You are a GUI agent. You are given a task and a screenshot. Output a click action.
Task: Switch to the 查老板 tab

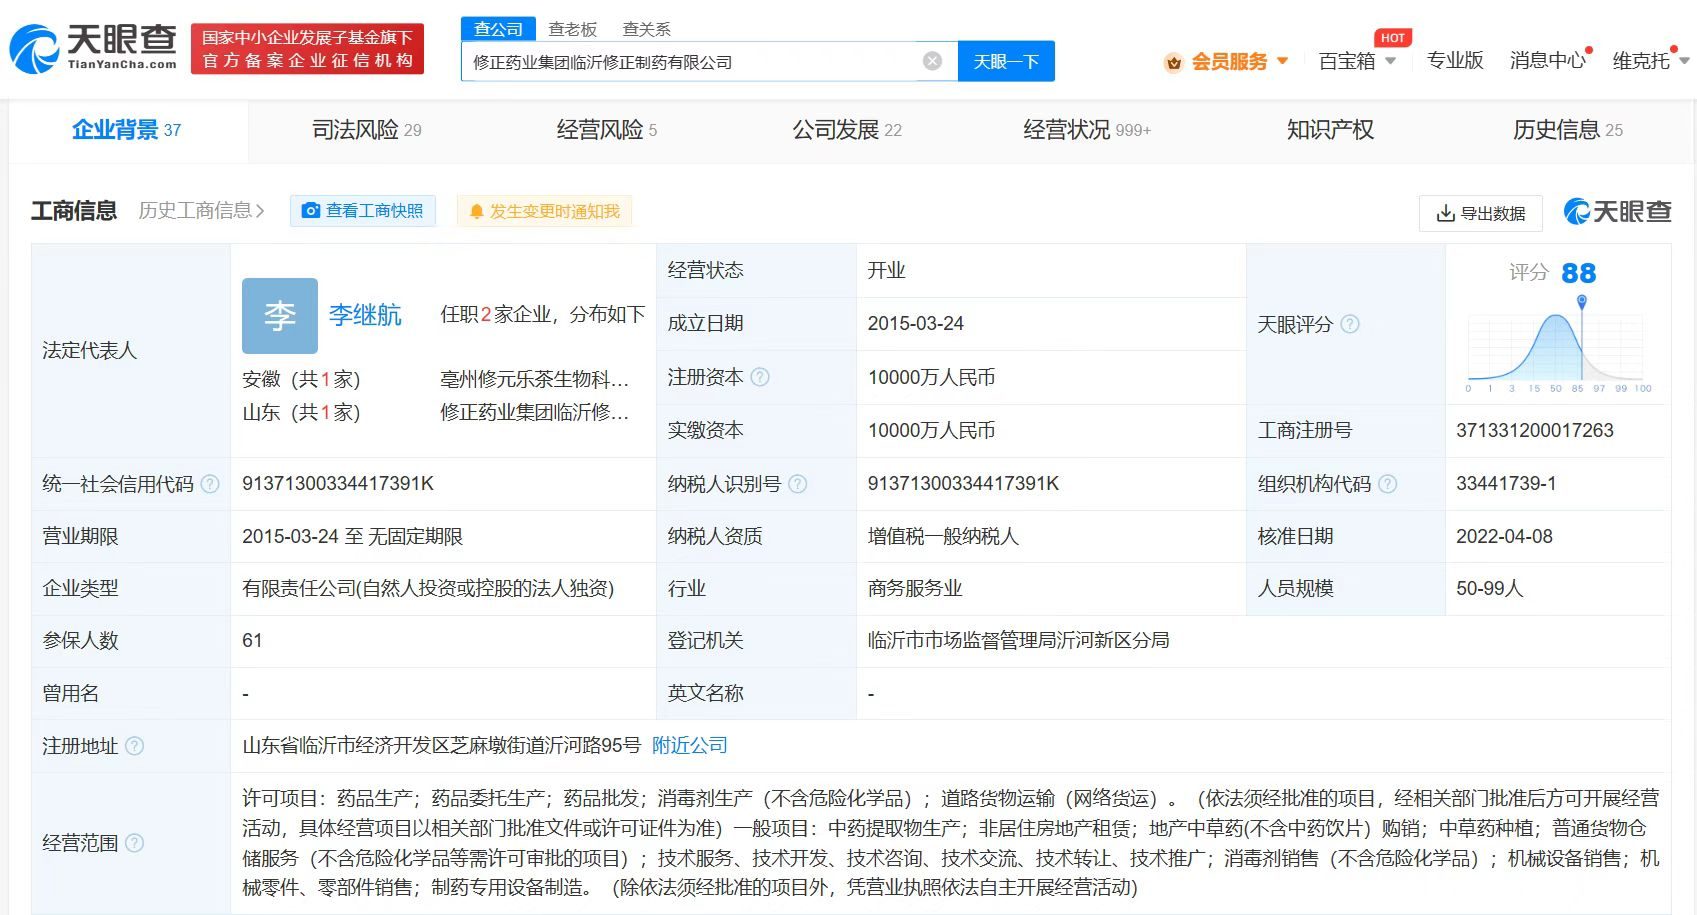pos(571,29)
